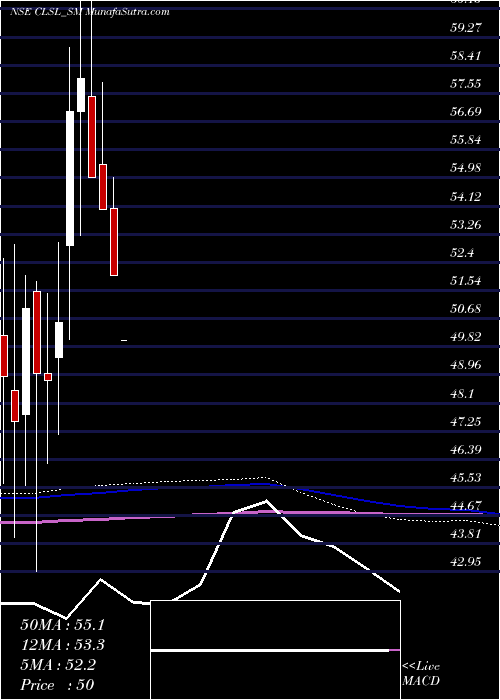This screenshot has height=700, width=500.
Task: Click the 50.68 price axis label
Action: pos(466,308)
